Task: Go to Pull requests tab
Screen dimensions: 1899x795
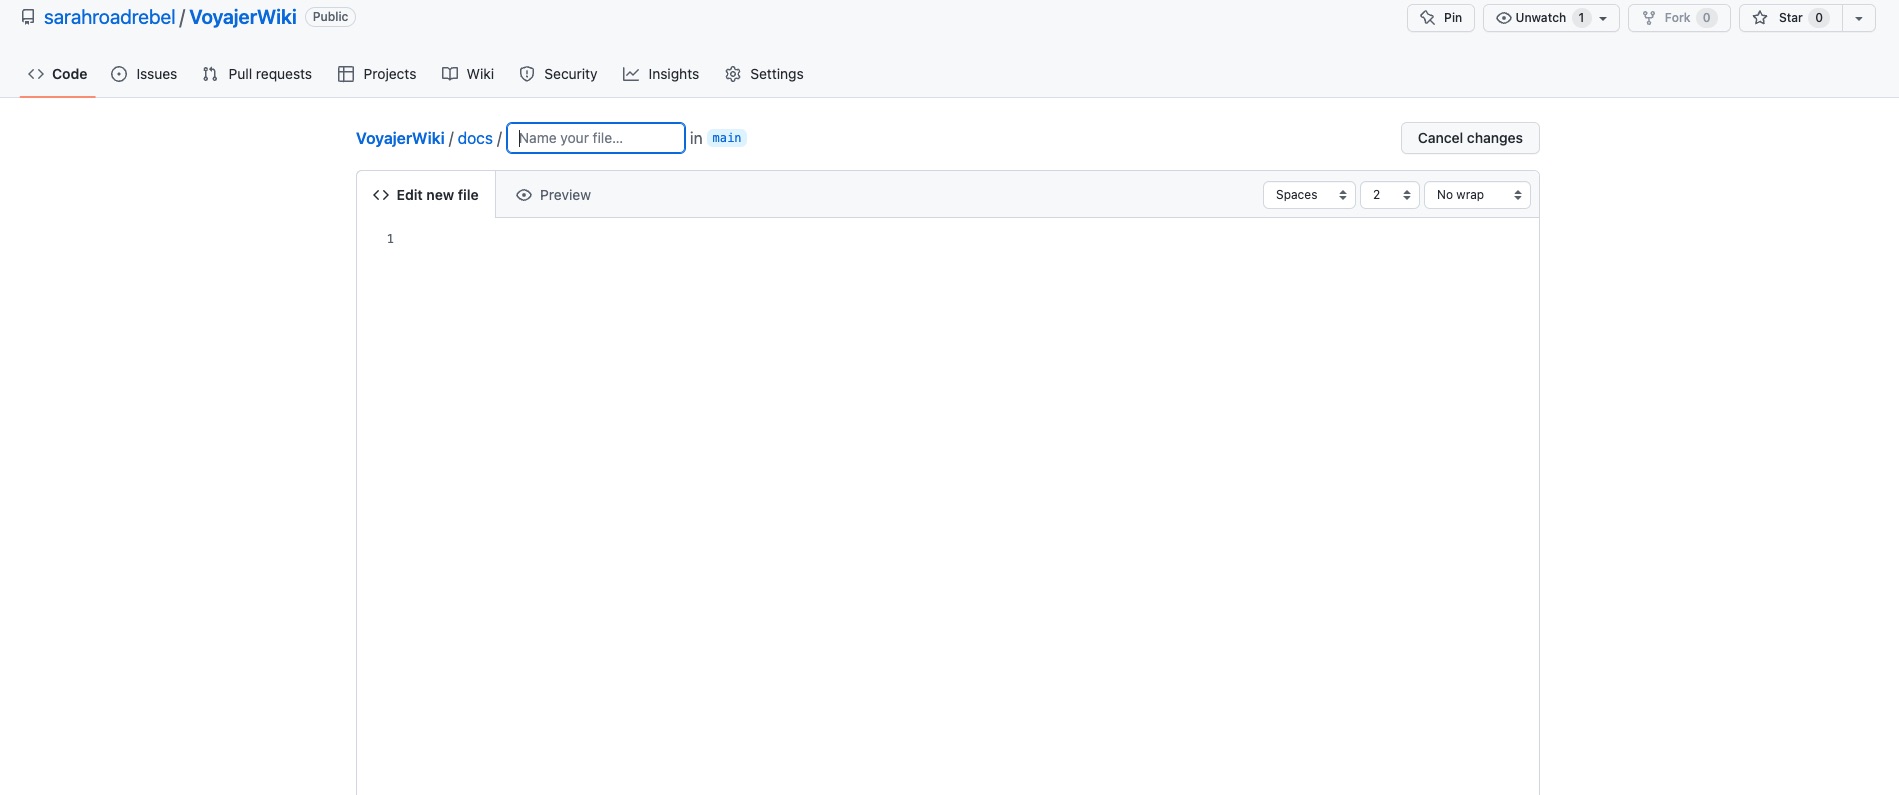Action: 257,74
